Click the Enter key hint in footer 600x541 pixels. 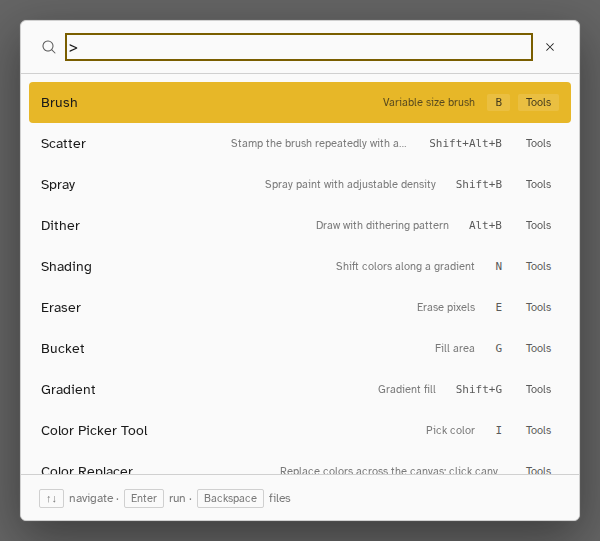pos(144,498)
